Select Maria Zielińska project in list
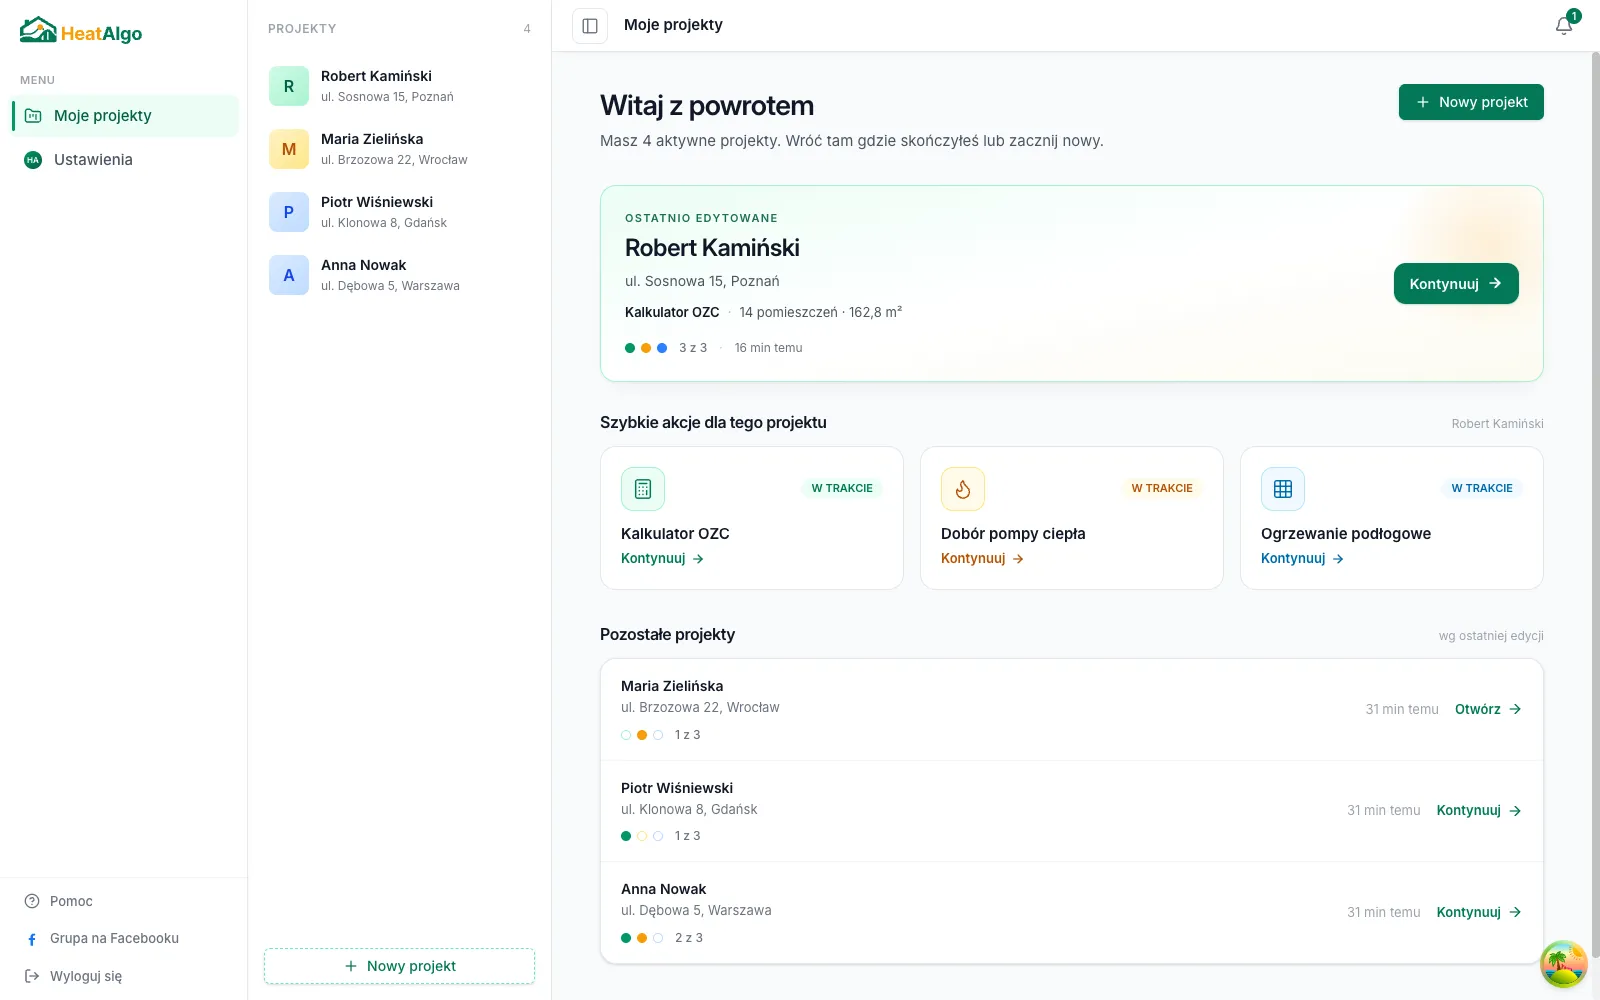Viewport: 1600px width, 1000px height. pos(399,149)
